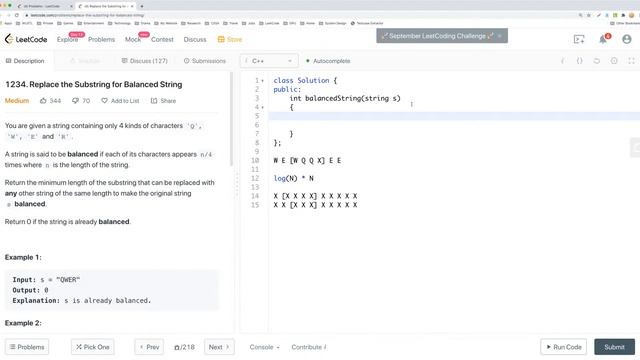Open the Technology bookmarks folder
Screen dimensions: 640x360
coord(119,23)
